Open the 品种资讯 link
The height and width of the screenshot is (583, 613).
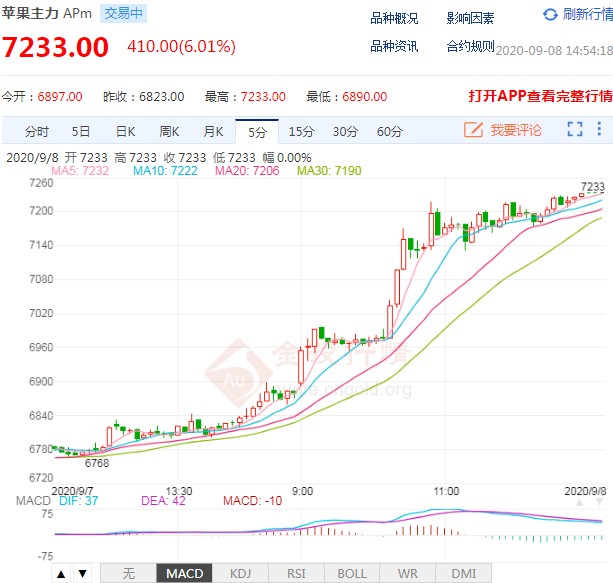click(x=394, y=46)
